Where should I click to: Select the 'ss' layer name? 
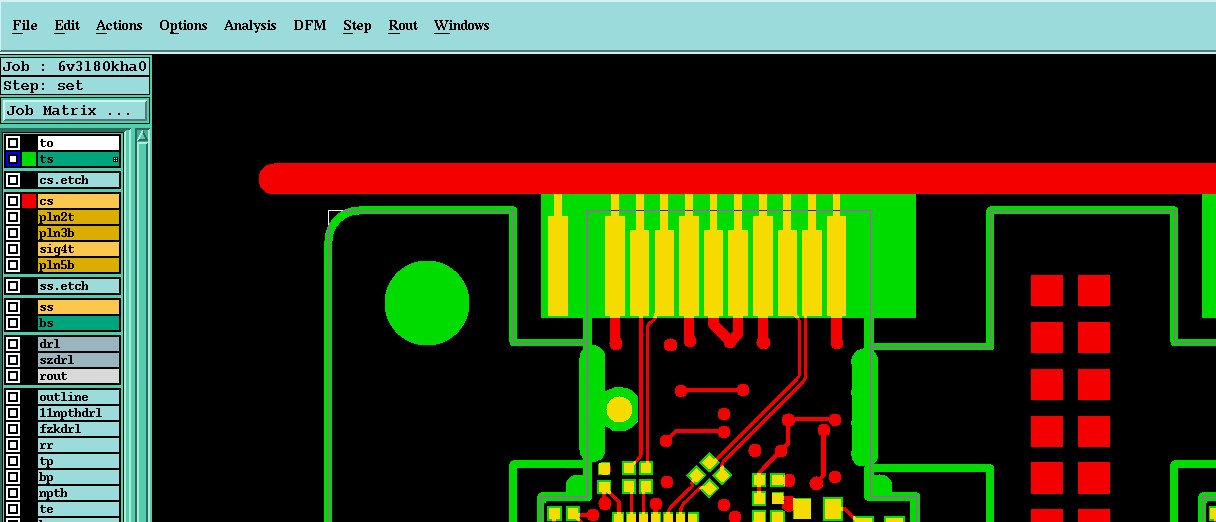(79, 307)
